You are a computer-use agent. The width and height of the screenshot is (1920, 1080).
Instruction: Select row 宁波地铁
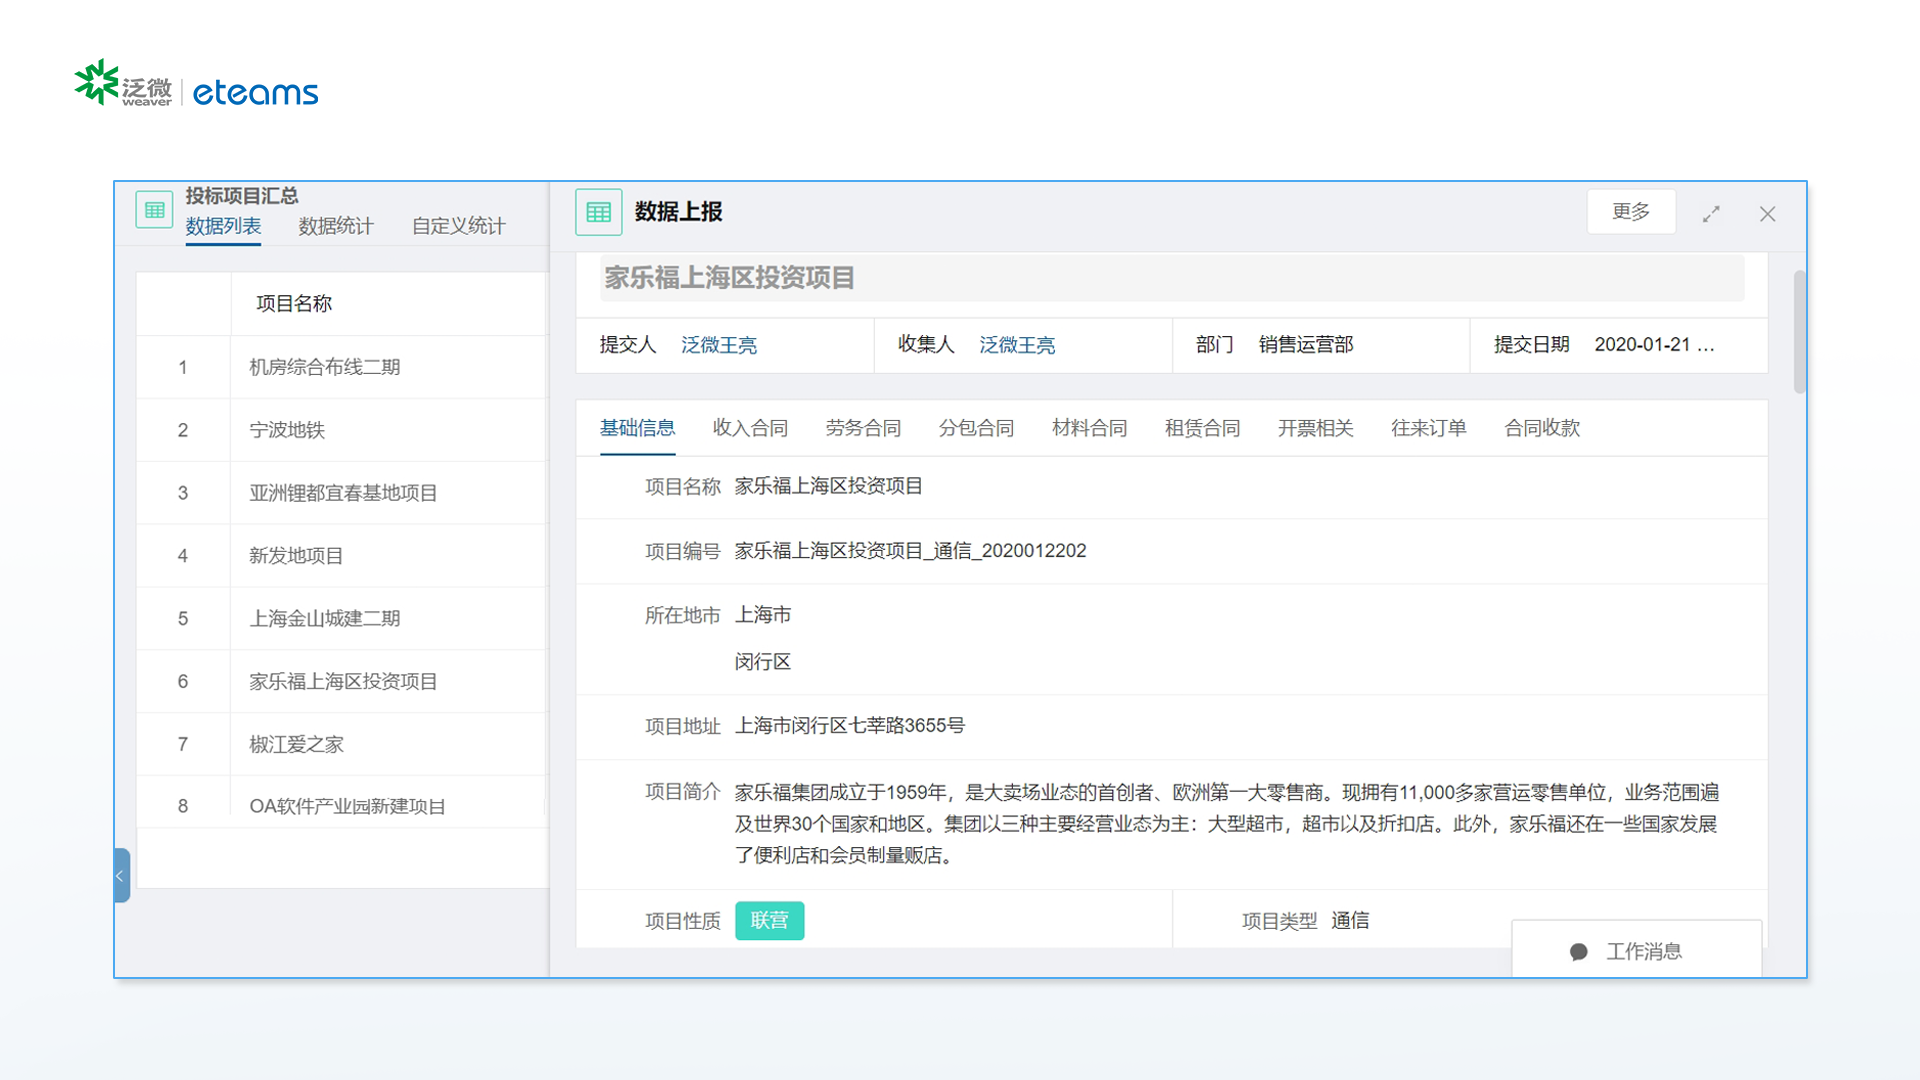(x=342, y=430)
